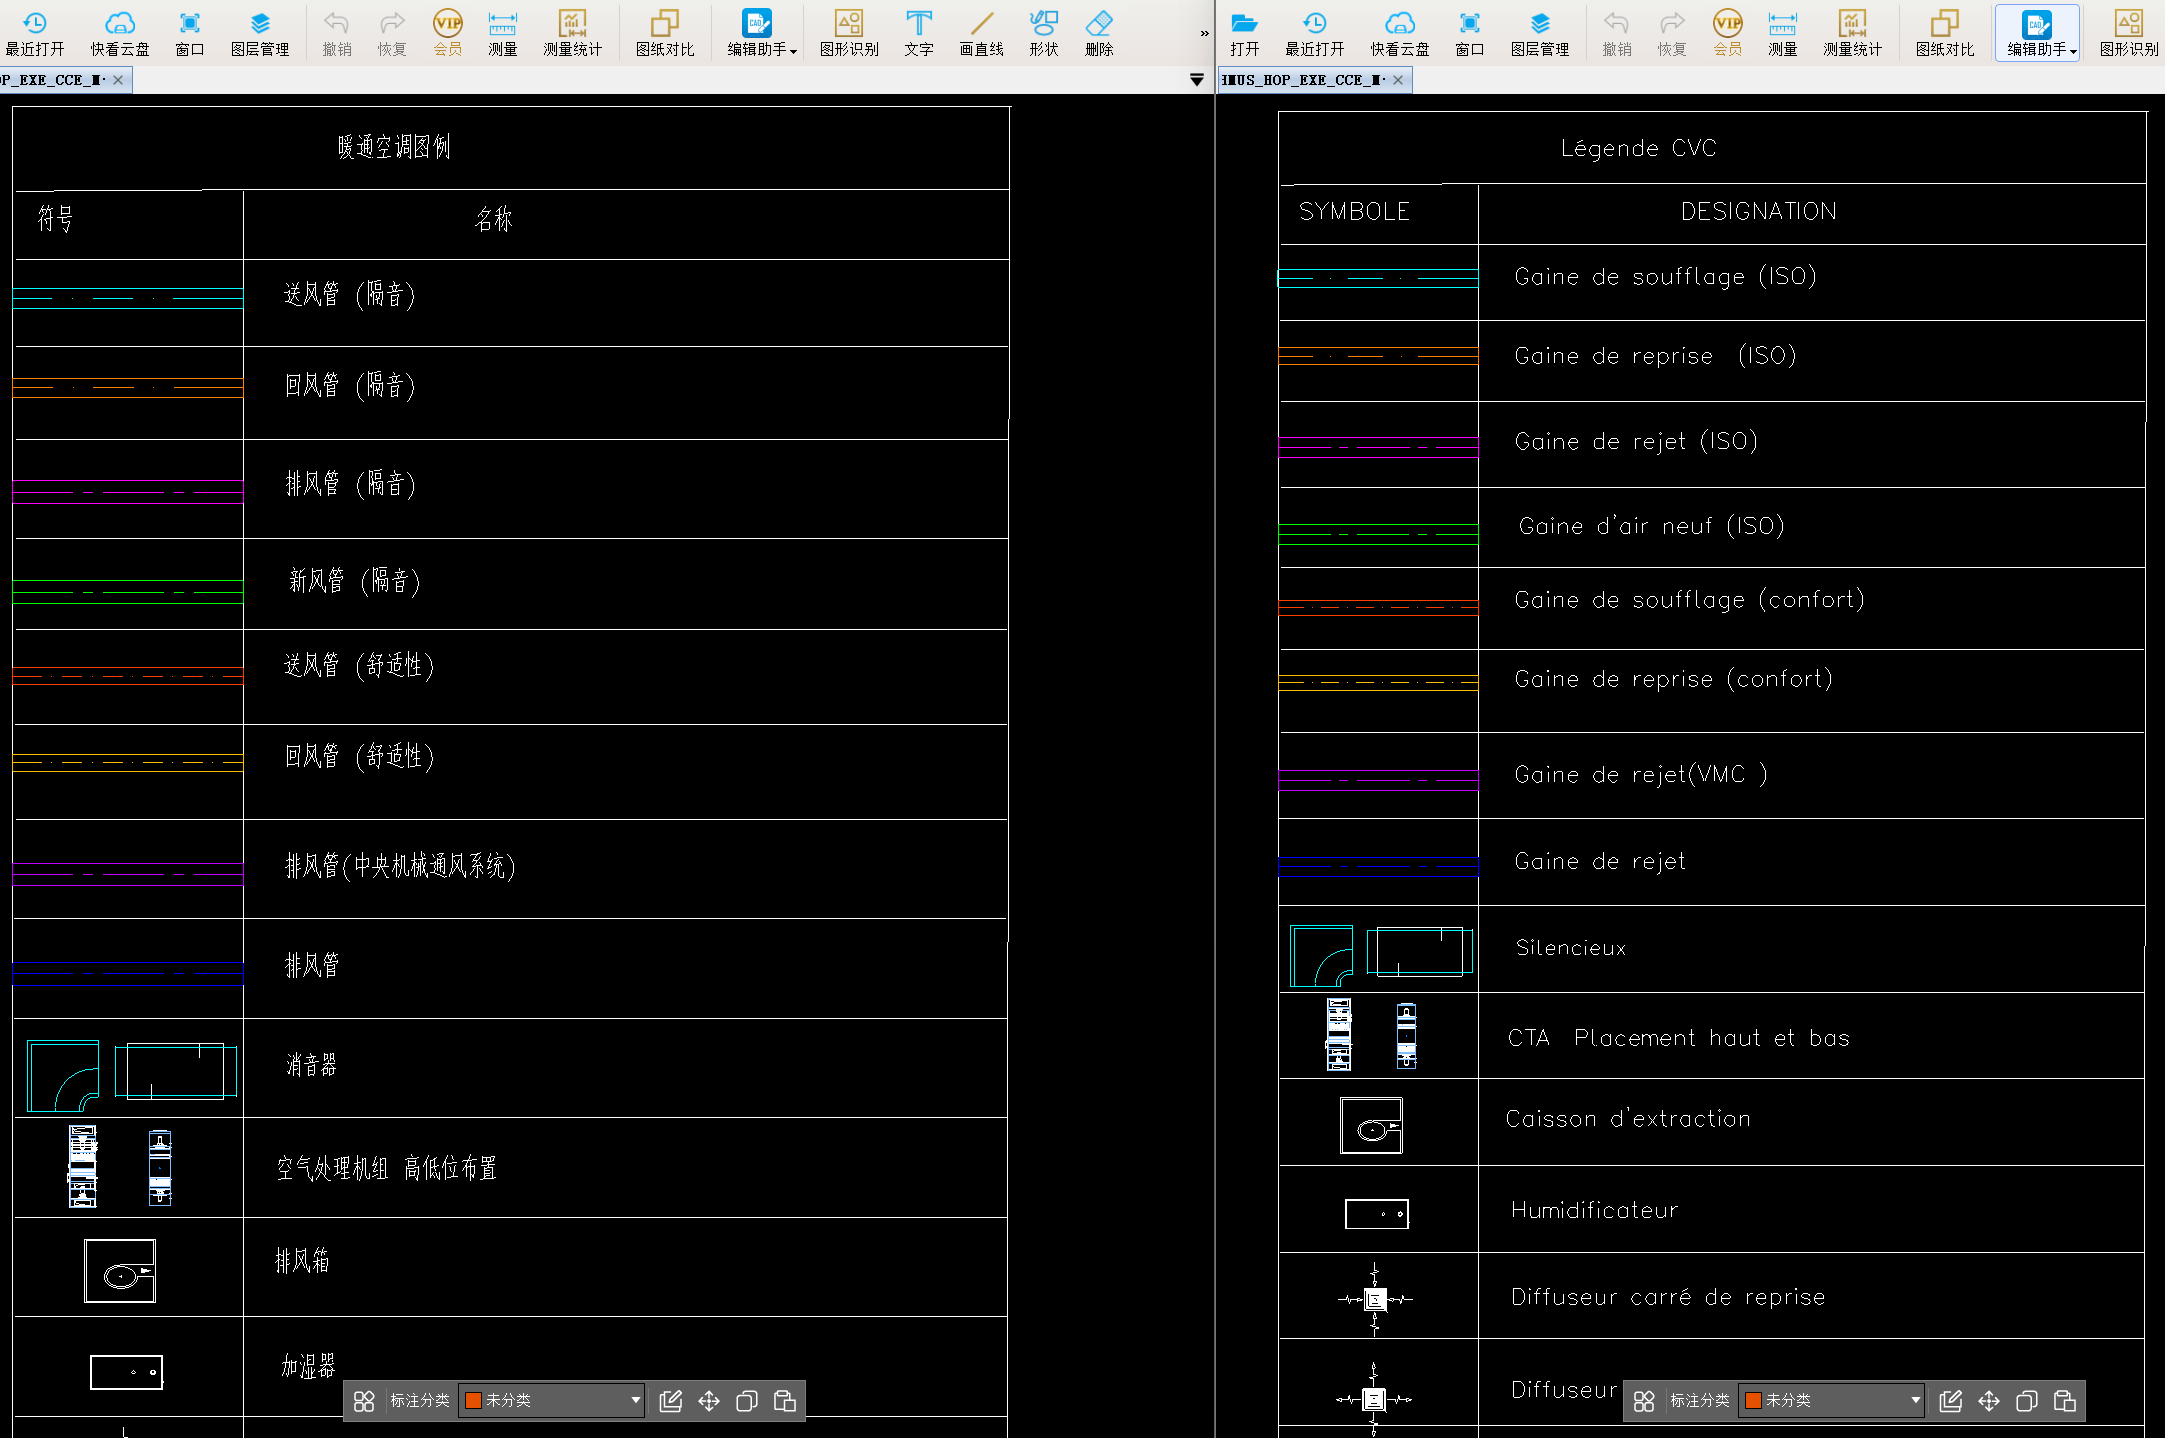
Task: Click move annotation icon in left bar
Action: click(709, 1401)
